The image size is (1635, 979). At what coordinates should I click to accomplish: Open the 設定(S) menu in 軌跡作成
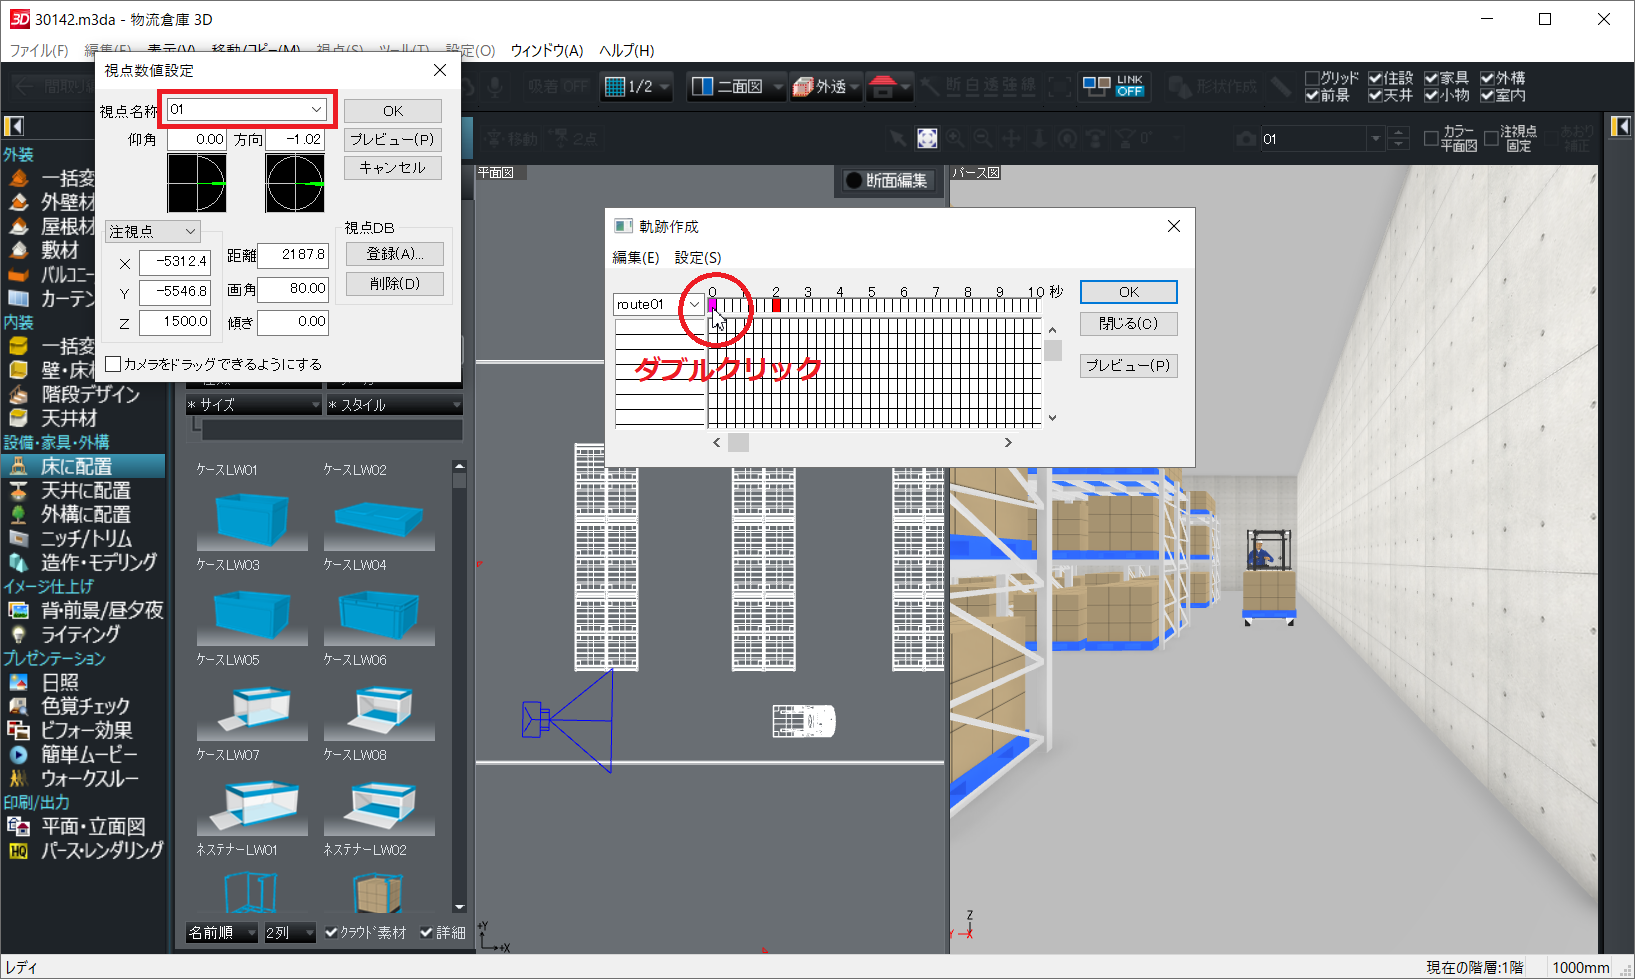point(697,257)
